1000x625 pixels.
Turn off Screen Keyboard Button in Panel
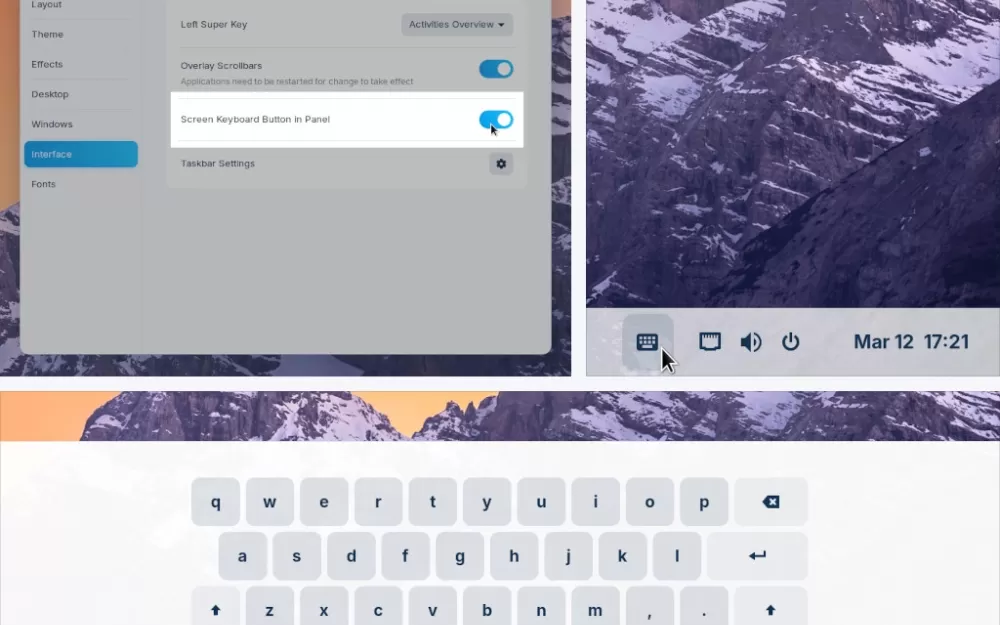[495, 118]
